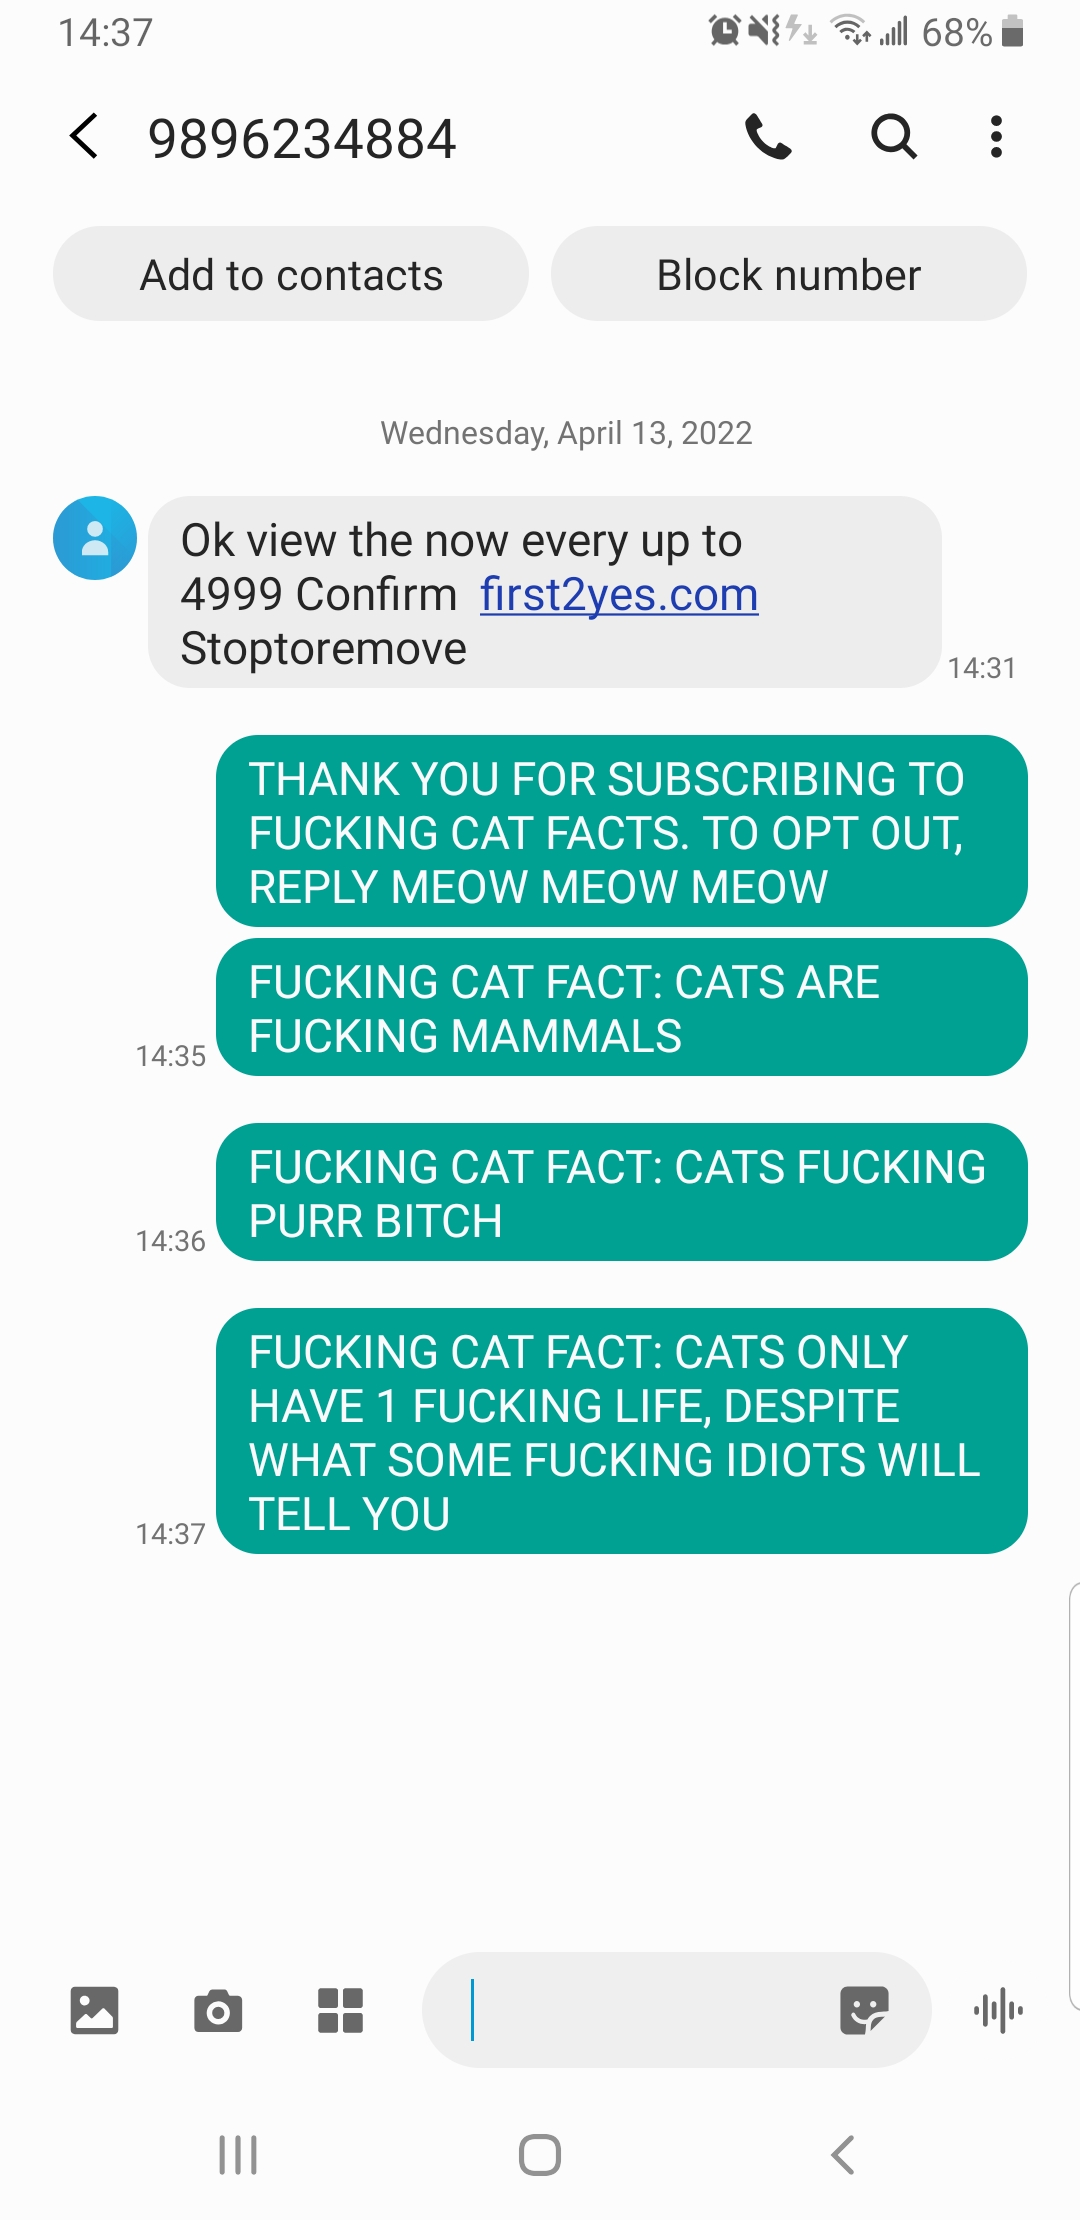Start voice recording with the waveform icon
This screenshot has height=2220, width=1080.
[998, 2010]
